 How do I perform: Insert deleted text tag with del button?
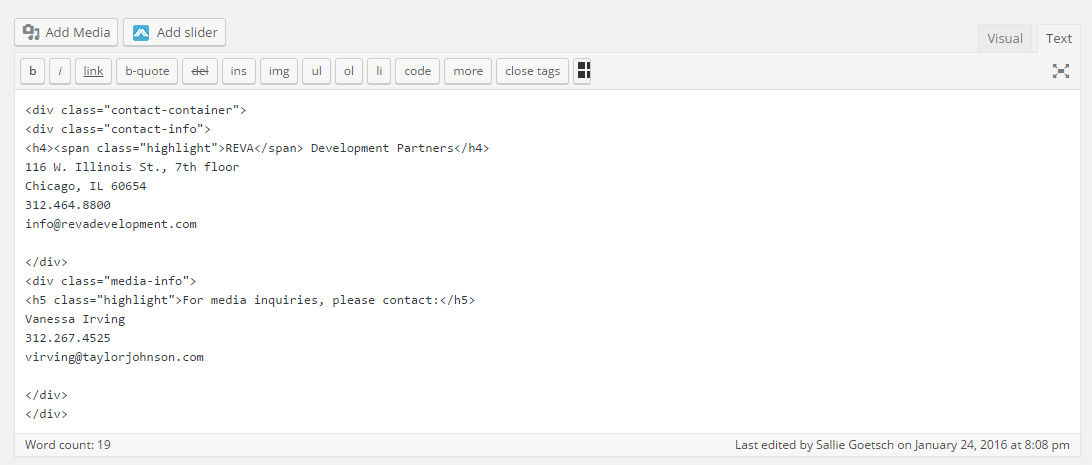pos(200,71)
